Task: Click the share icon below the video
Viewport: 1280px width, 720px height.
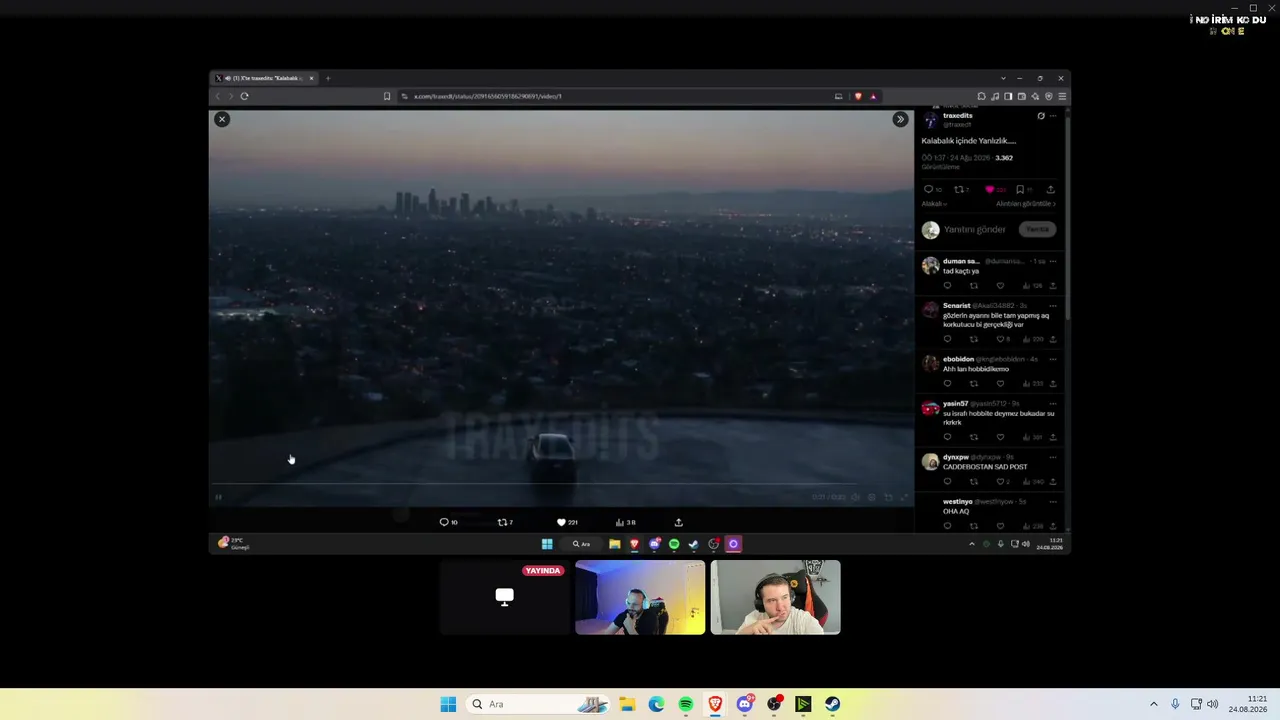Action: pos(678,522)
